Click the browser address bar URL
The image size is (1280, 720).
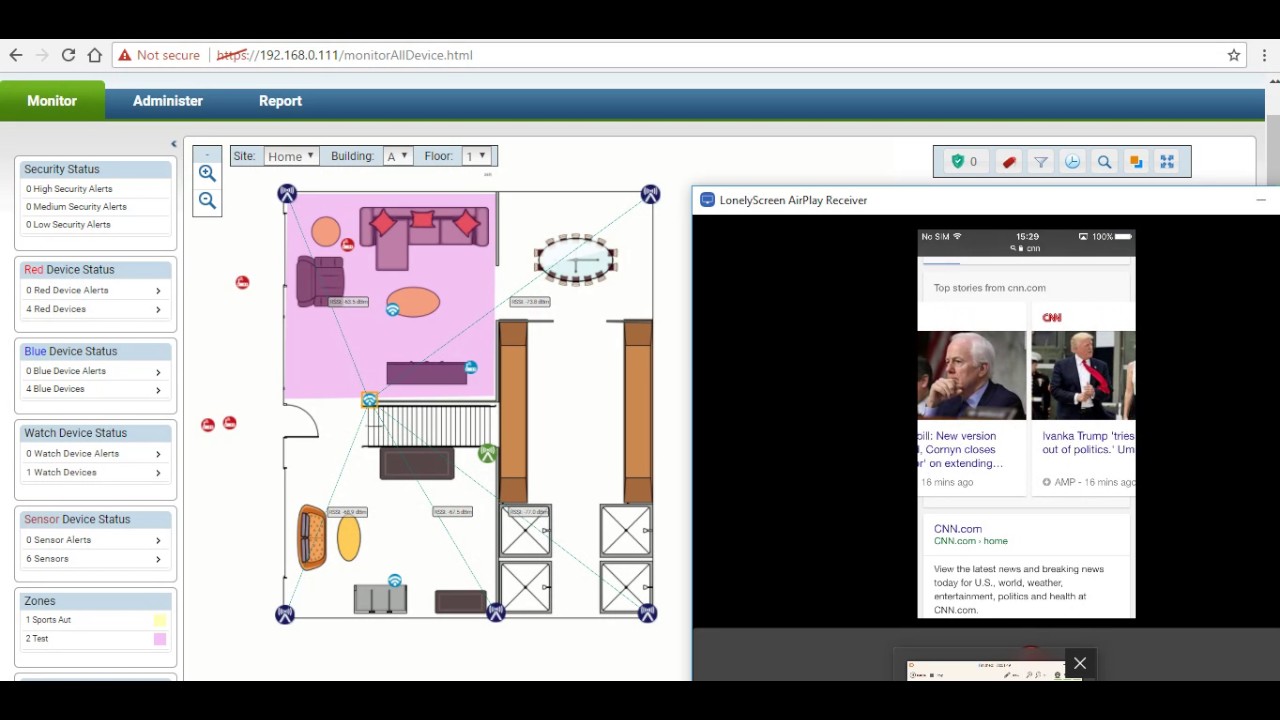[345, 55]
